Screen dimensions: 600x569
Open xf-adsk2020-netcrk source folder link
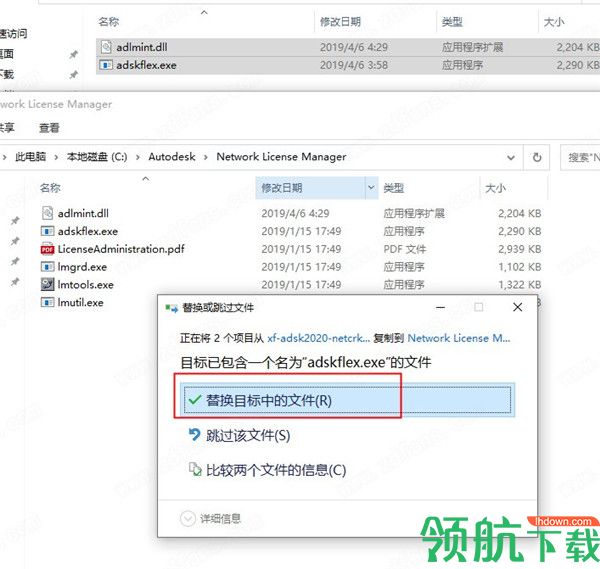coord(318,338)
